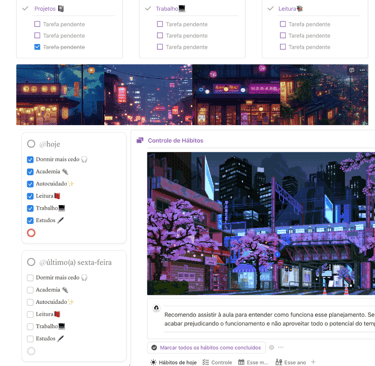Check second Tarefa pendente under Leitura
Viewport: 375px width, 366px height.
click(283, 35)
